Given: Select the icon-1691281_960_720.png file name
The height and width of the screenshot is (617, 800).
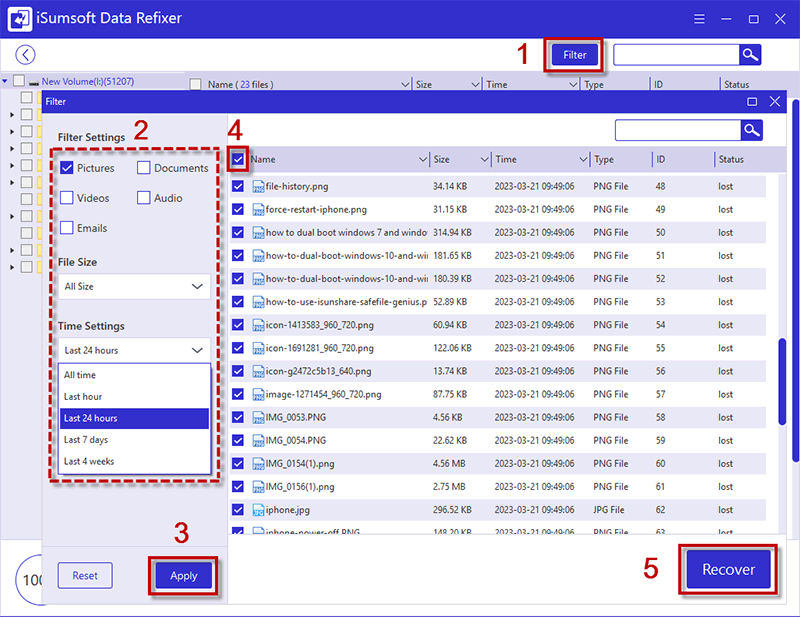Looking at the screenshot, I should (x=319, y=348).
